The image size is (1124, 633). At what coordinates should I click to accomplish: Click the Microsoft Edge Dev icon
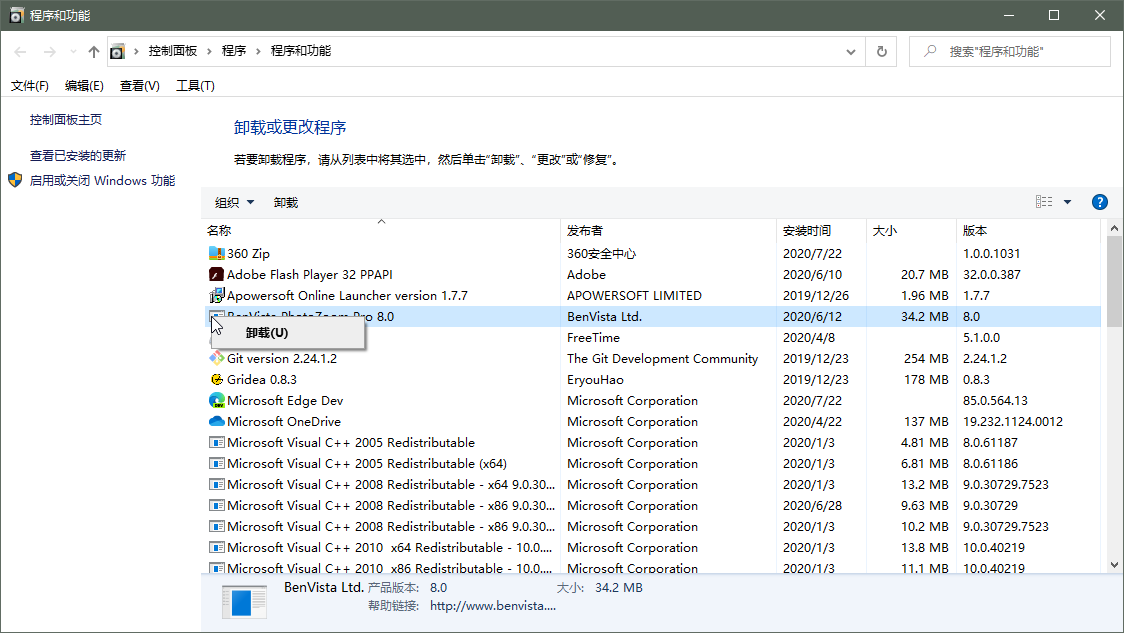click(x=216, y=400)
